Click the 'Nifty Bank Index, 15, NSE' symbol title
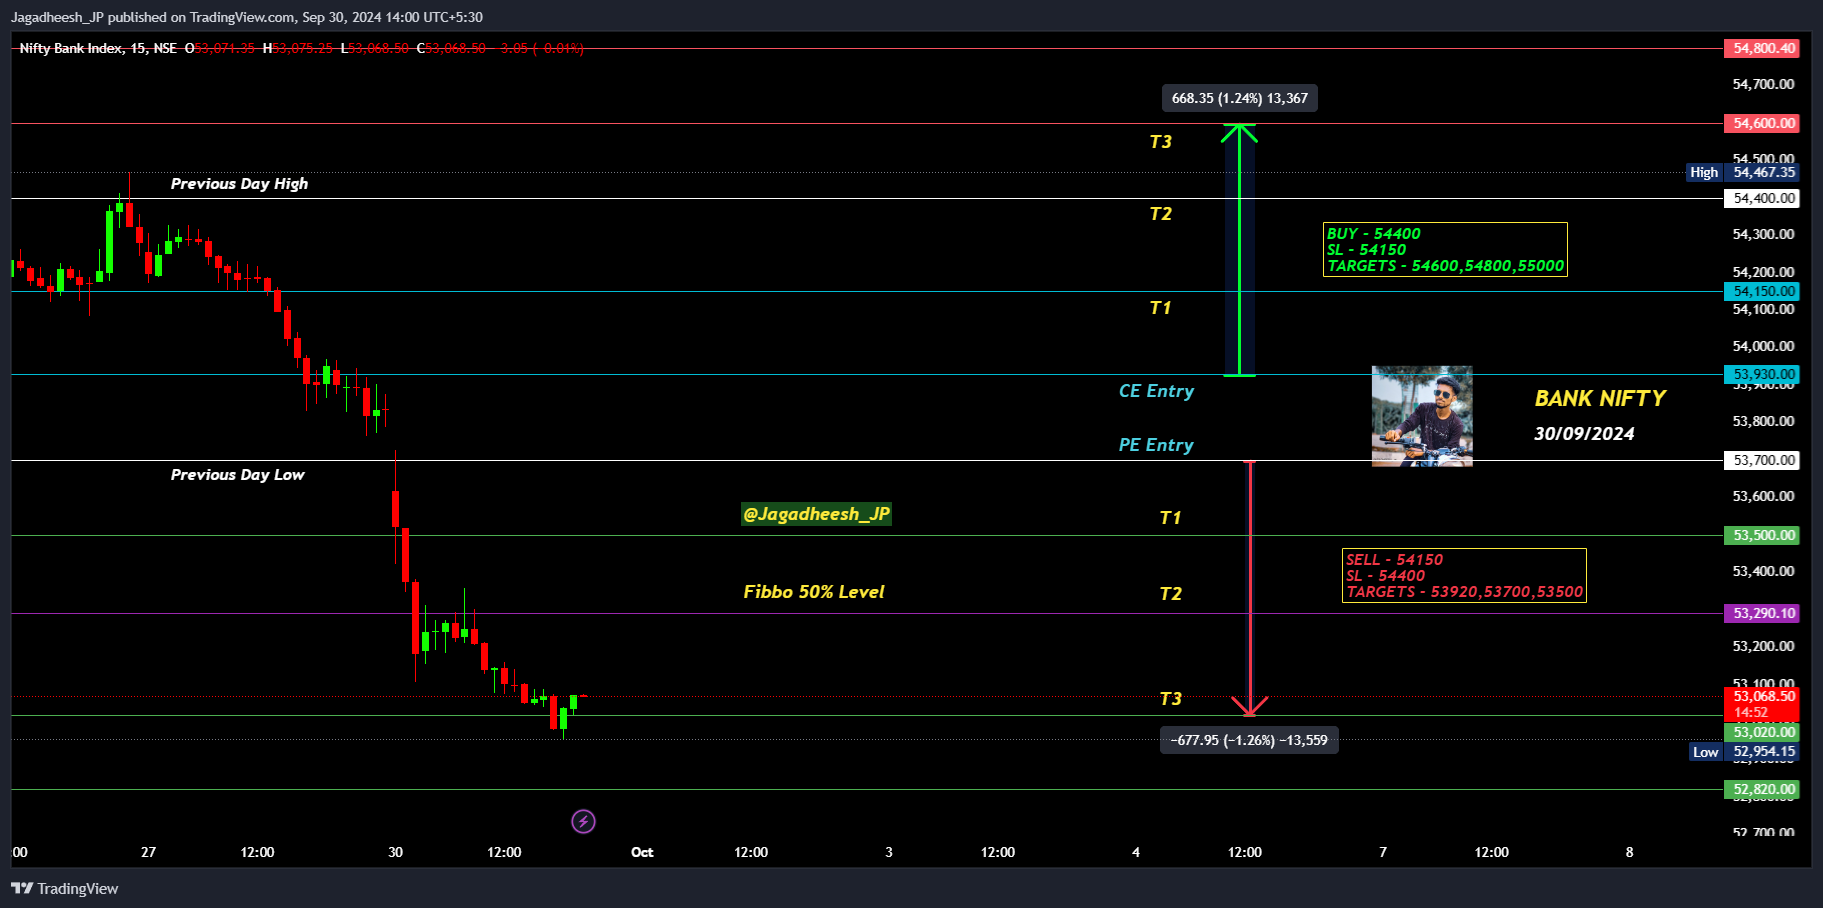 click(98, 48)
